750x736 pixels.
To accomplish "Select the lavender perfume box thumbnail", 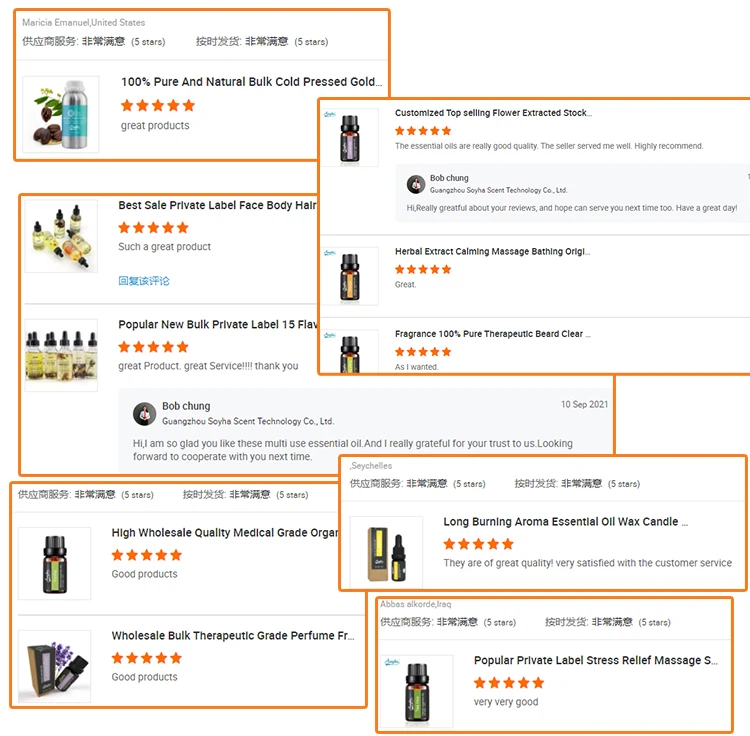I will tap(55, 666).
